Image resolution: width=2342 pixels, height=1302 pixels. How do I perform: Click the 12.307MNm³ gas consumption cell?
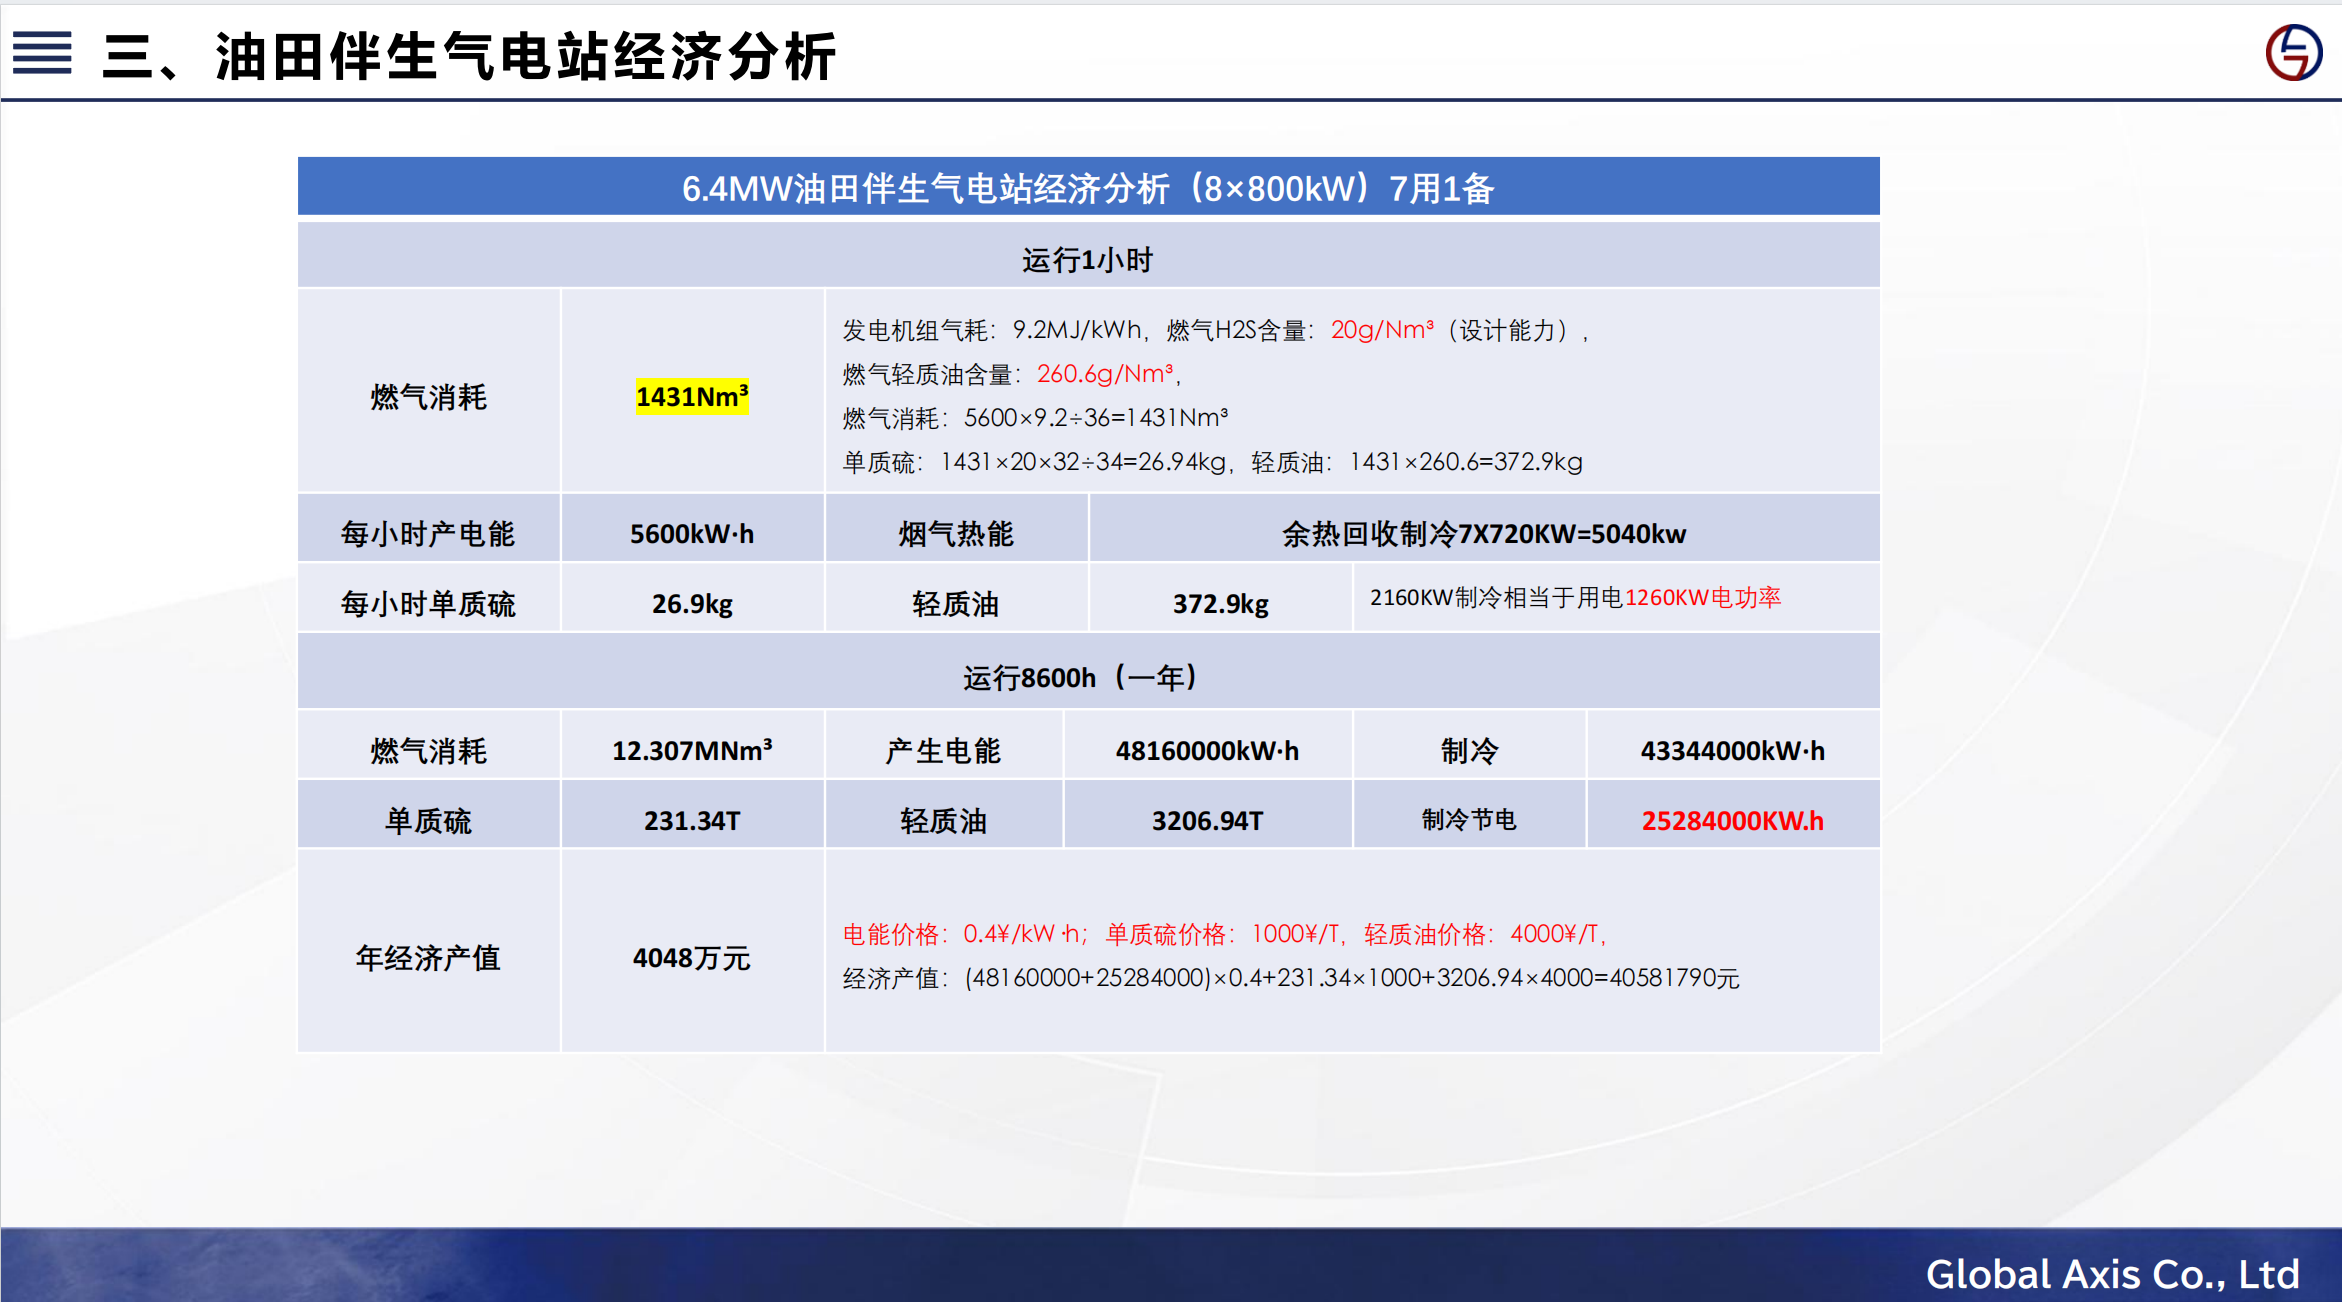point(691,750)
